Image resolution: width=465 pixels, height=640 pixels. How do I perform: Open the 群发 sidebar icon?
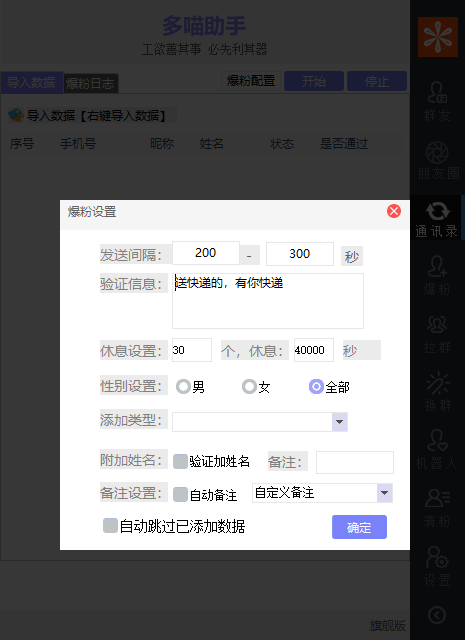[437, 102]
